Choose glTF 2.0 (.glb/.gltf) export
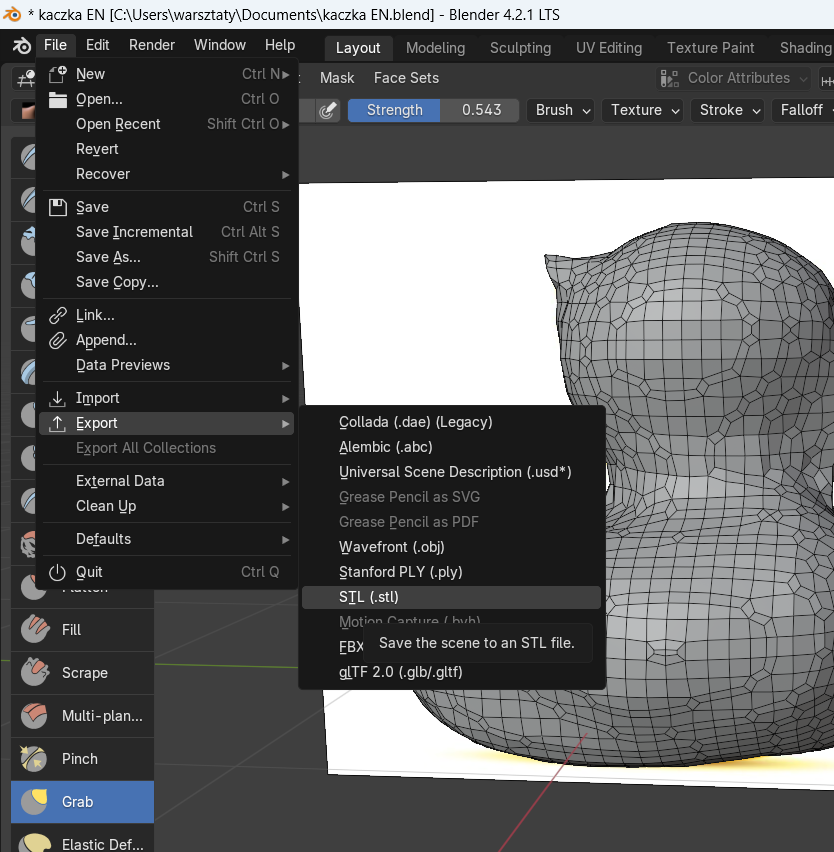 pyautogui.click(x=452, y=672)
